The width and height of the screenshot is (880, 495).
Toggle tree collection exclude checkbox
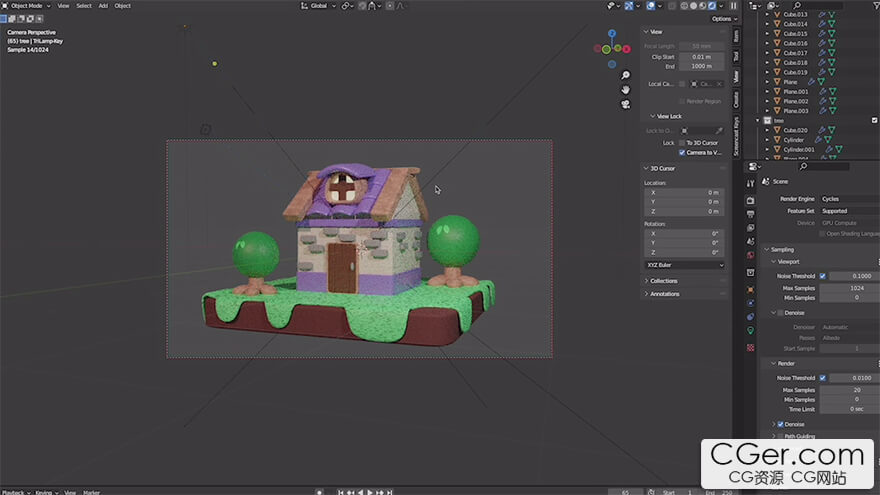tap(874, 121)
